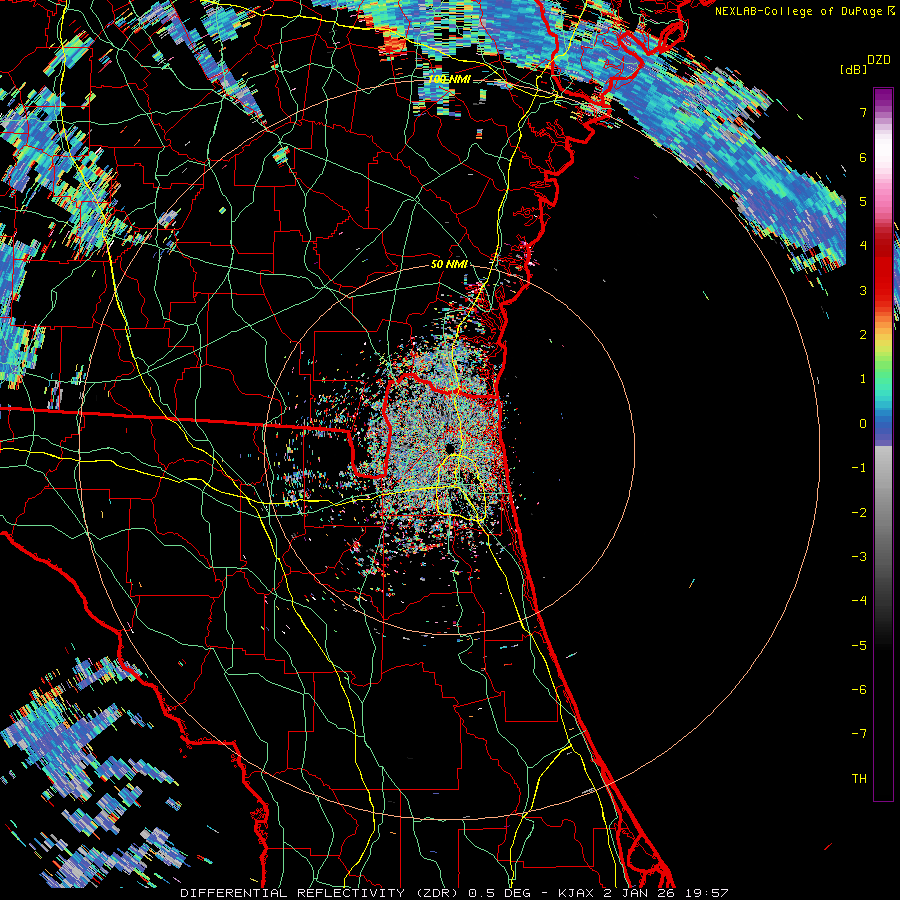Click the -4 value on the color scale
This screenshot has height=900, width=900.
tap(859, 601)
